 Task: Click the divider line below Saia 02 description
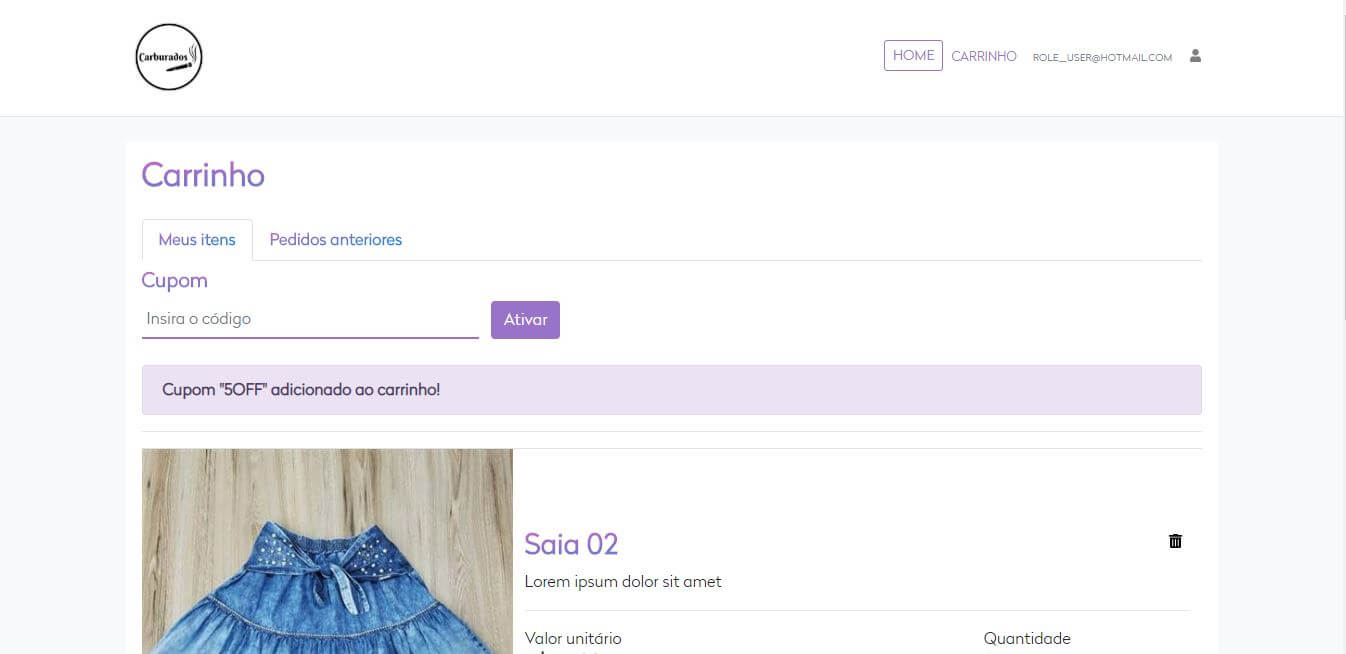click(857, 610)
